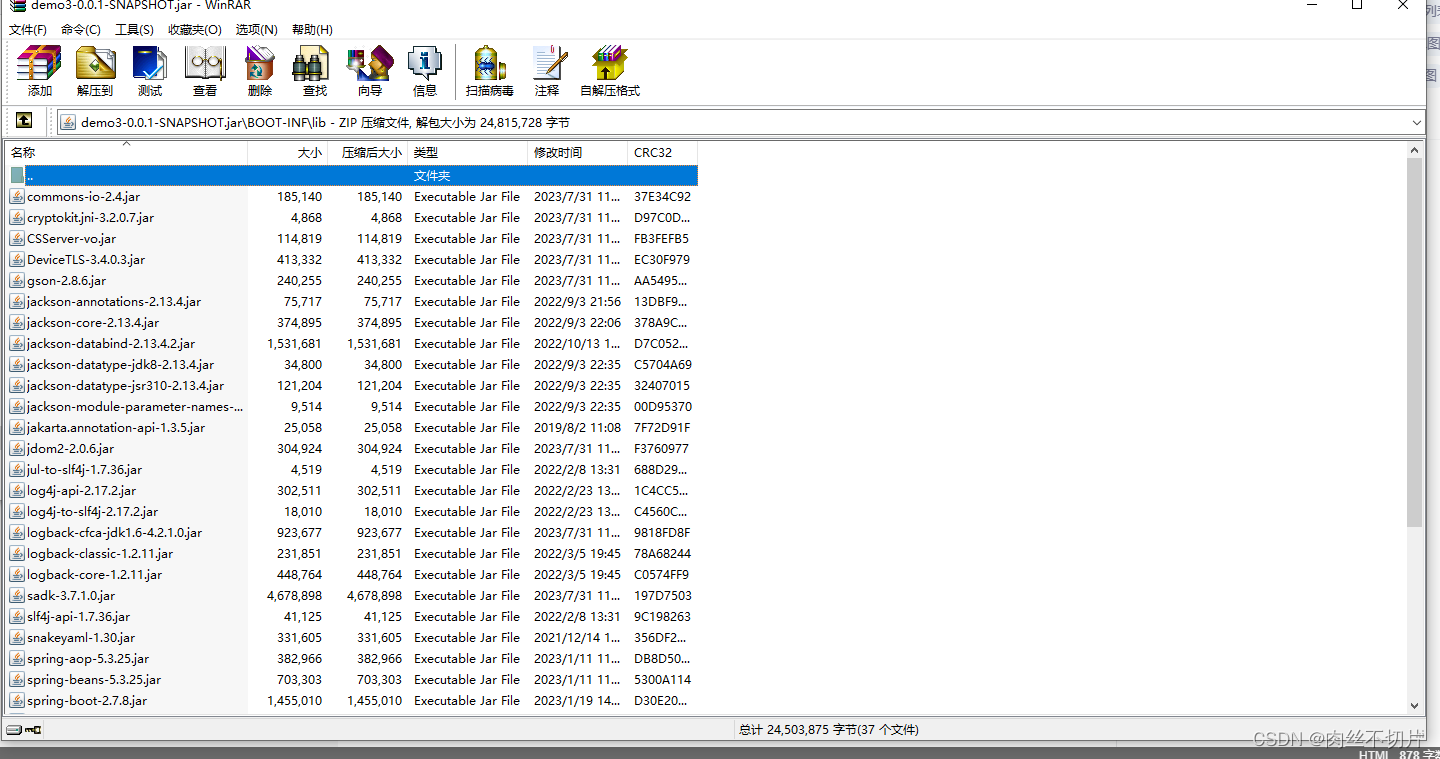
Task: Open the 选项(N) menu
Action: (x=257, y=30)
